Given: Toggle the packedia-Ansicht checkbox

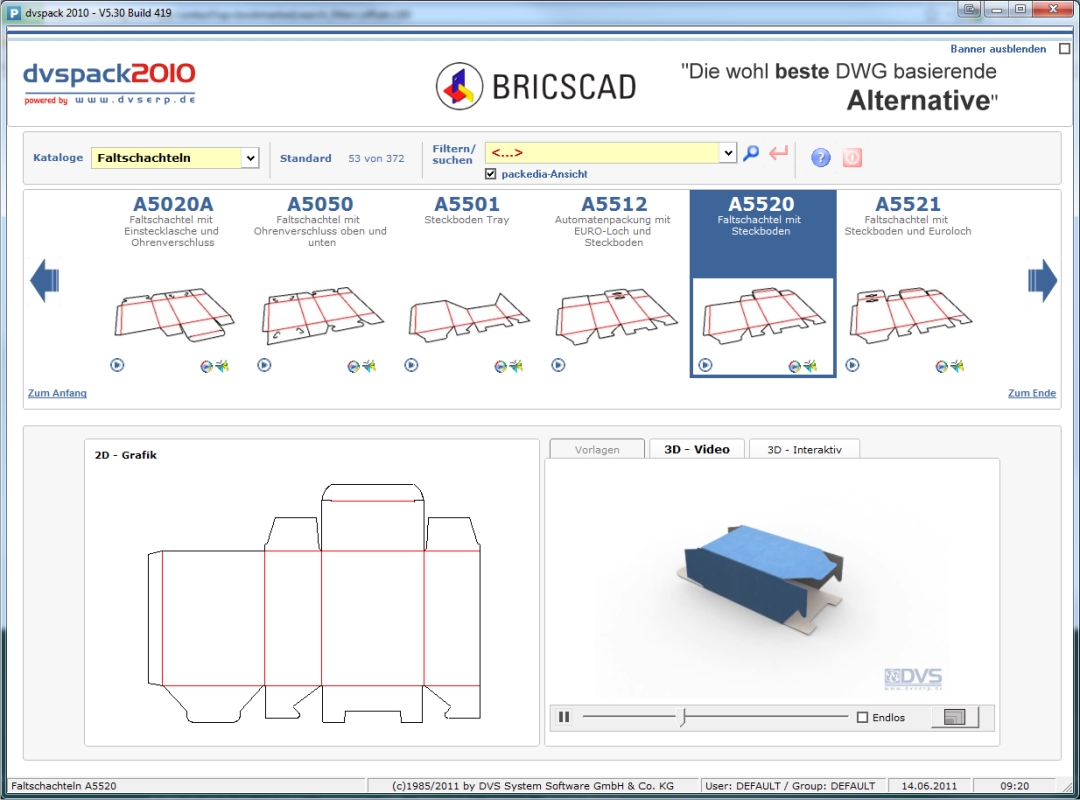Looking at the screenshot, I should click(x=490, y=174).
